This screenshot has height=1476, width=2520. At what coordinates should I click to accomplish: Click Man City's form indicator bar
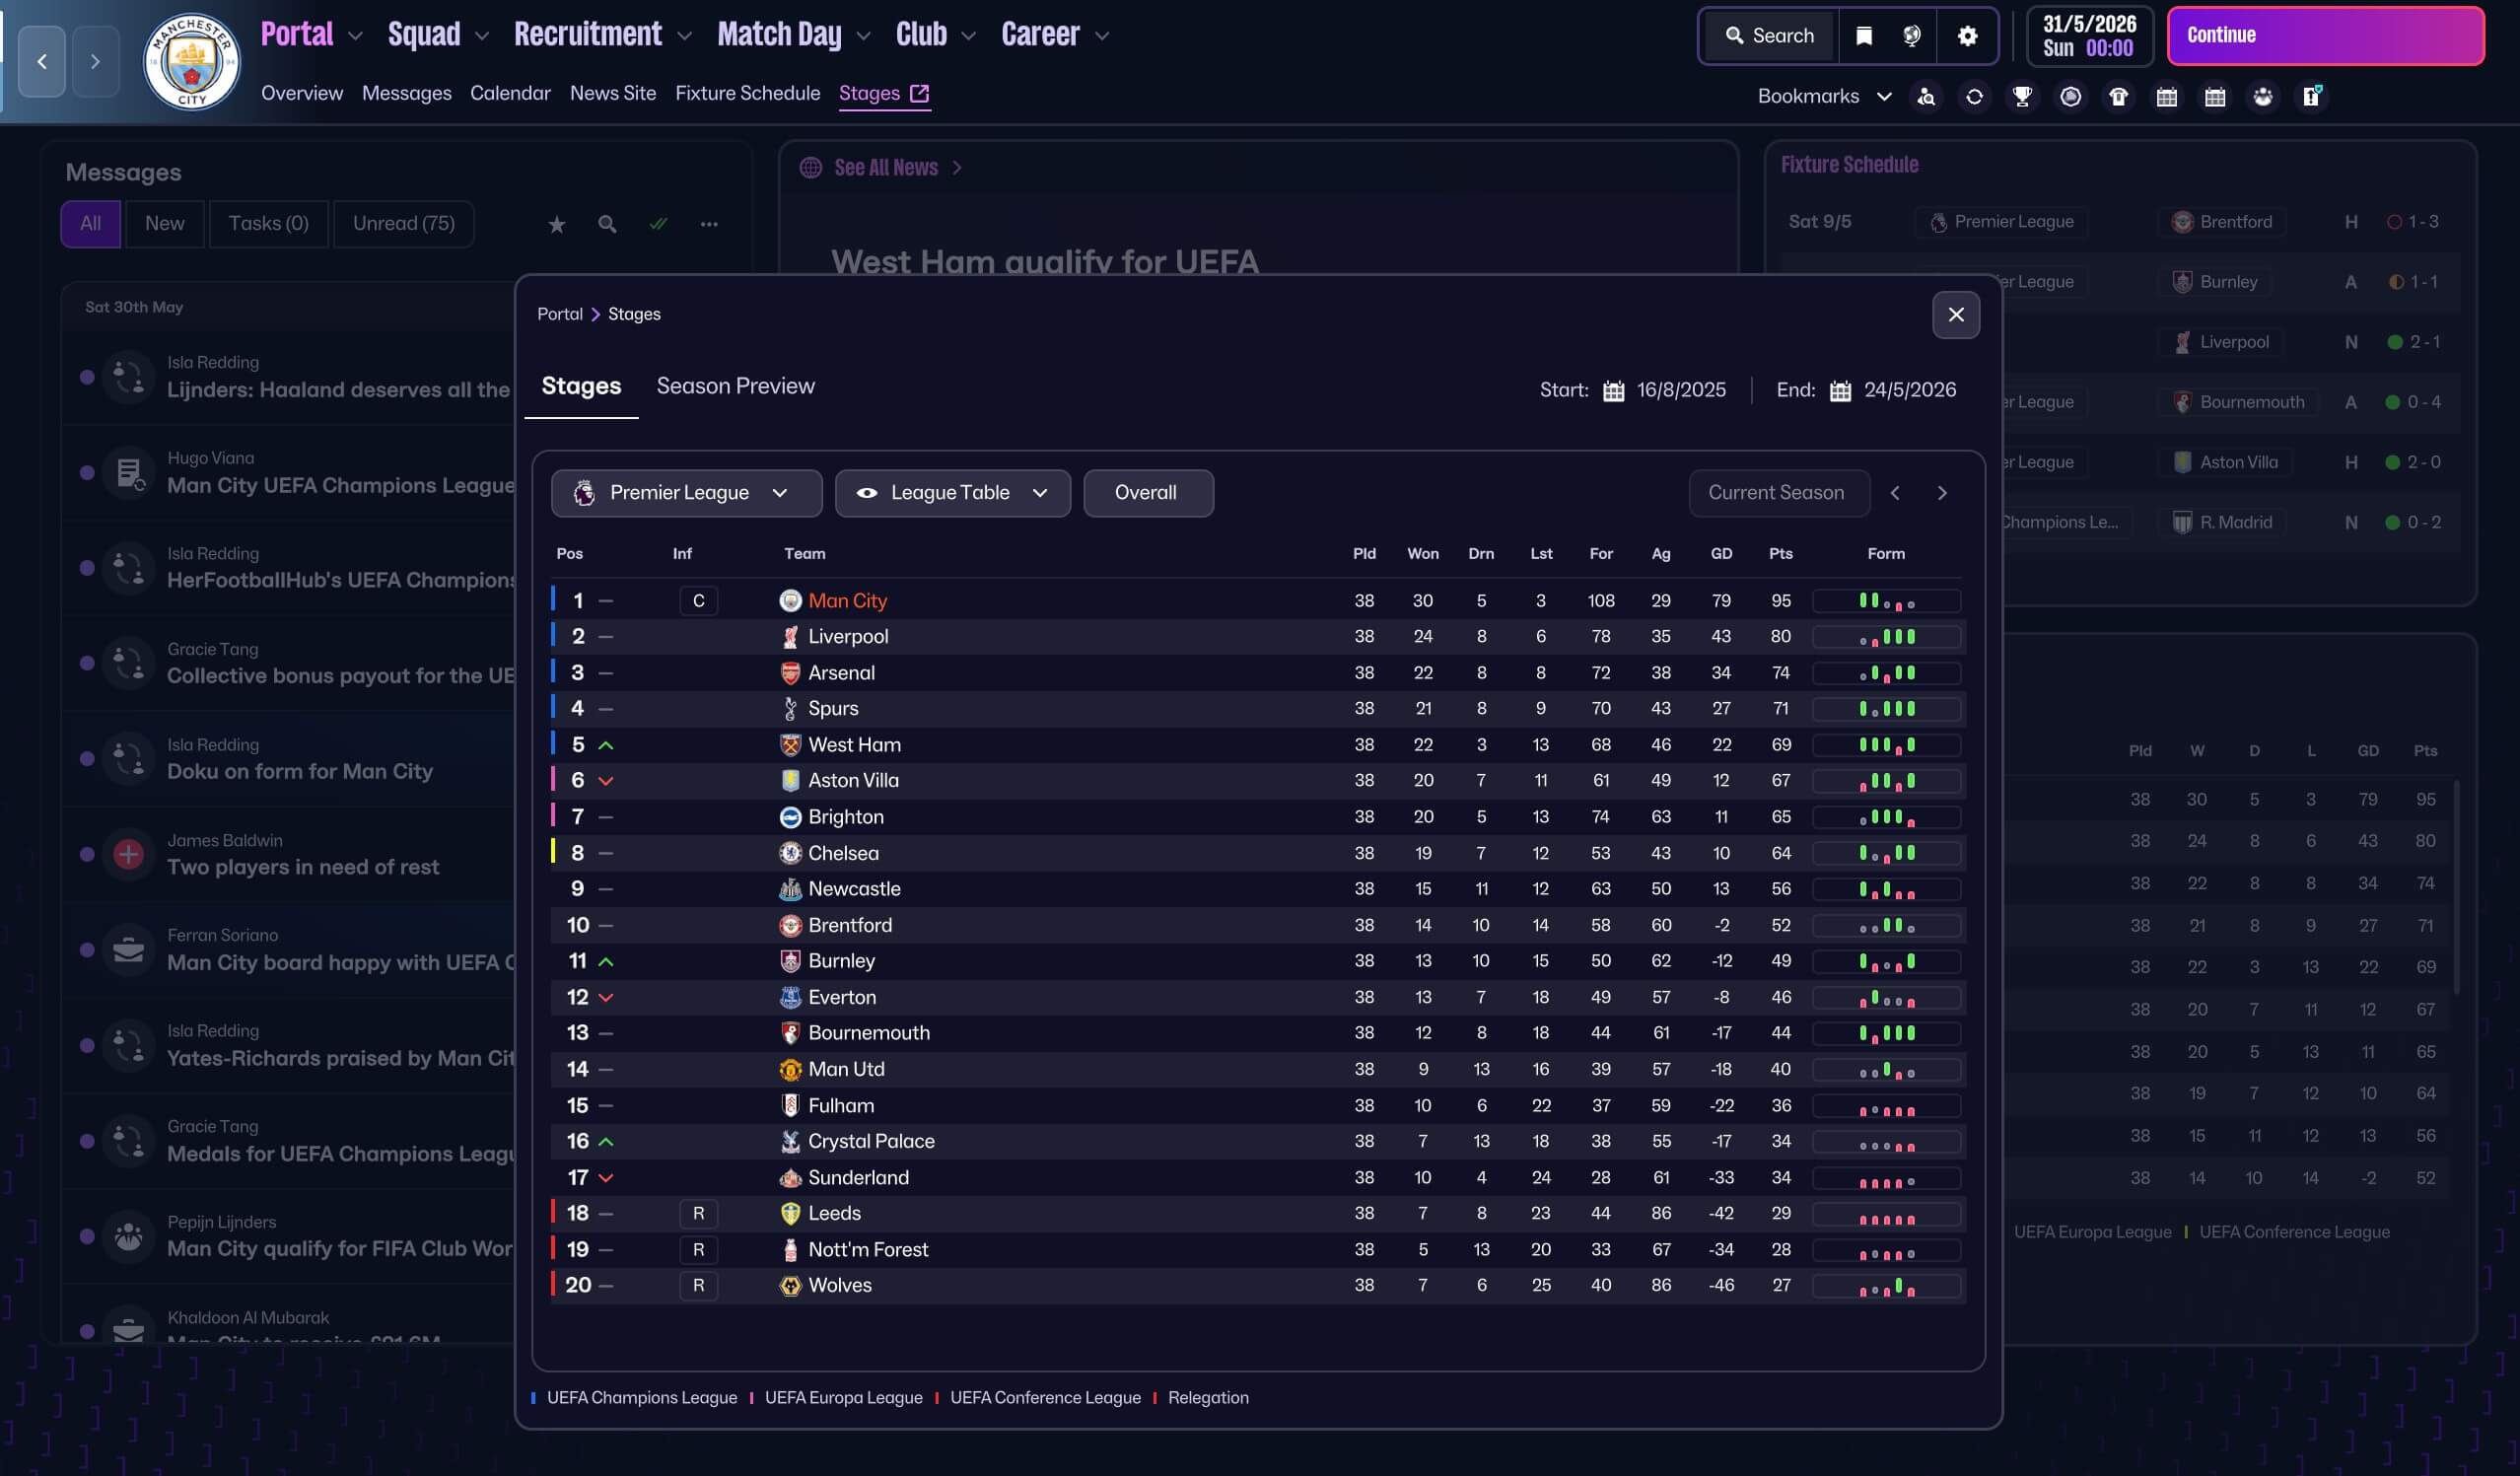pos(1886,601)
